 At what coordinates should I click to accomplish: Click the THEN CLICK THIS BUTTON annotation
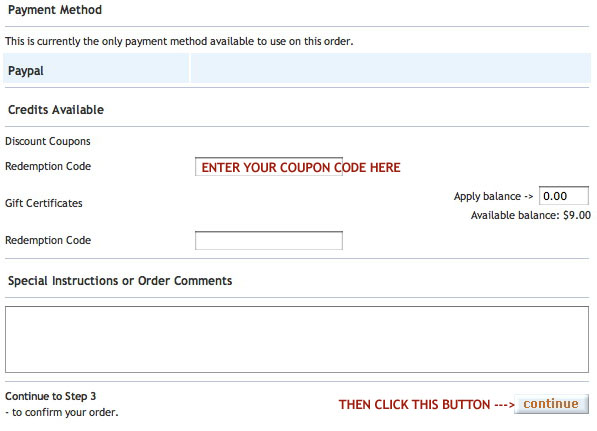click(x=426, y=404)
